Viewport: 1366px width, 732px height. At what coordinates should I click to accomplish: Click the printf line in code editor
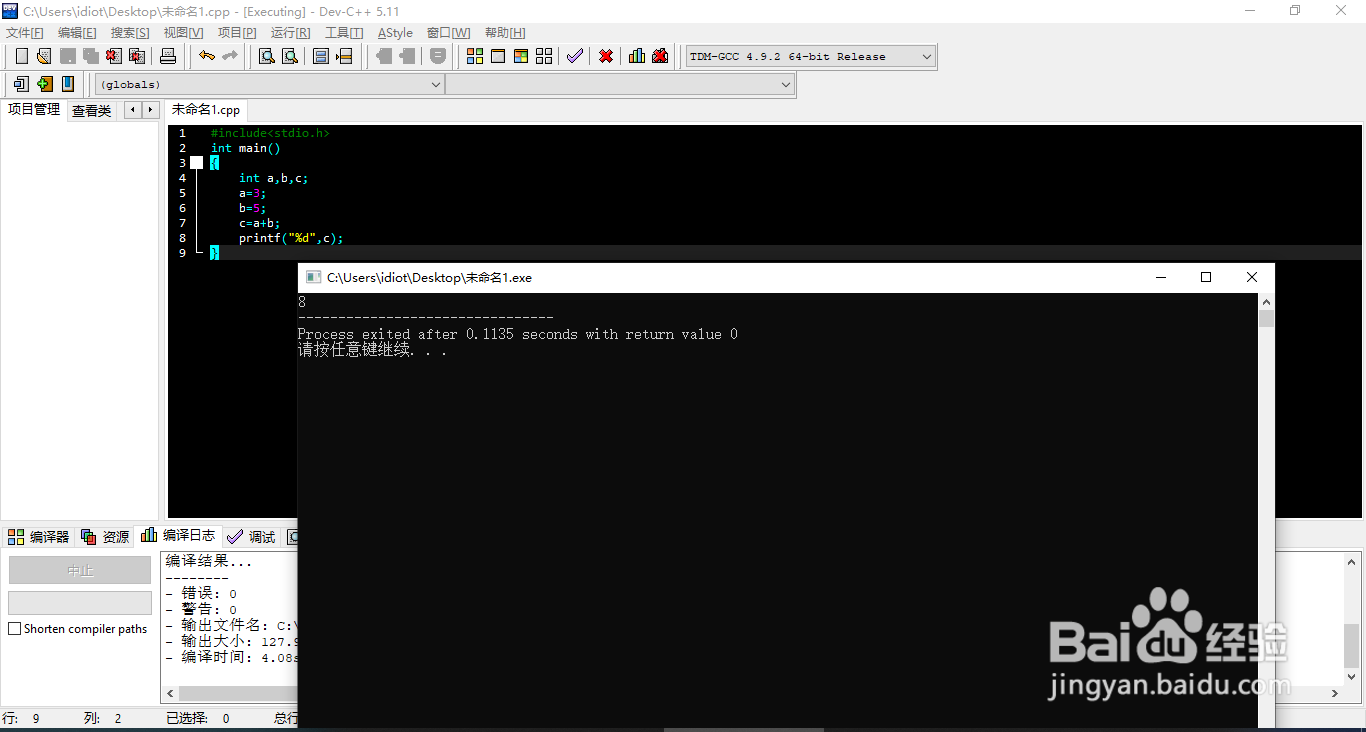coord(291,238)
